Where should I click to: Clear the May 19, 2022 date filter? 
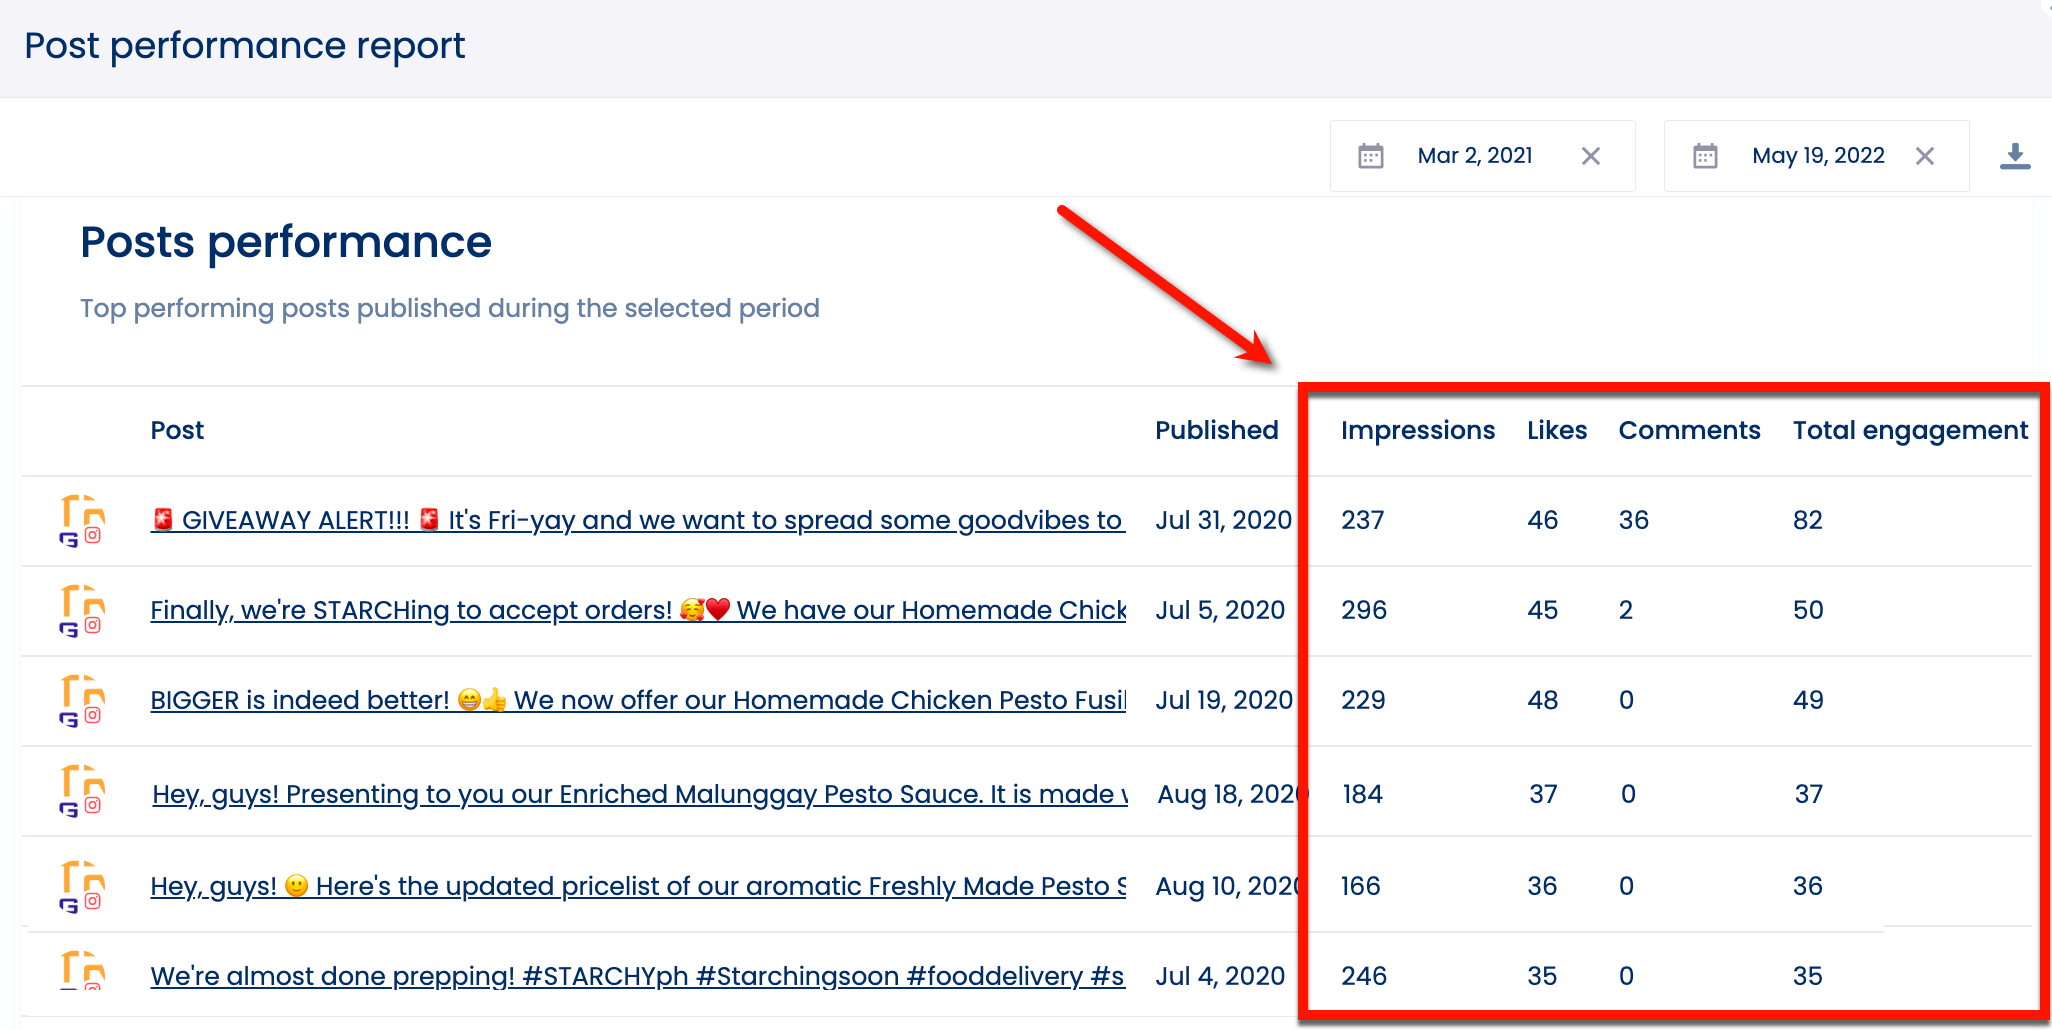(1925, 155)
